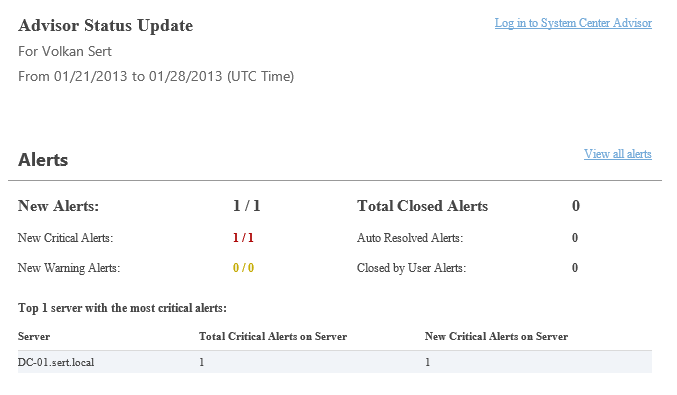Click the Total Closed Alerts label

[422, 206]
